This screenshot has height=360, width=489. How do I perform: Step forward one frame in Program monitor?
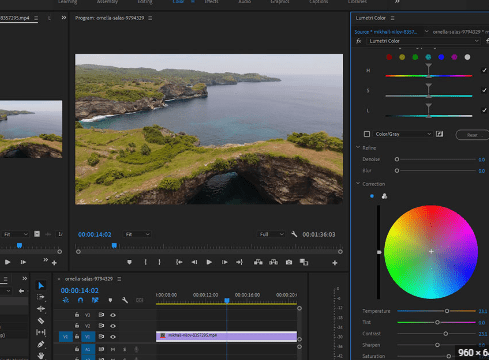(x=224, y=262)
